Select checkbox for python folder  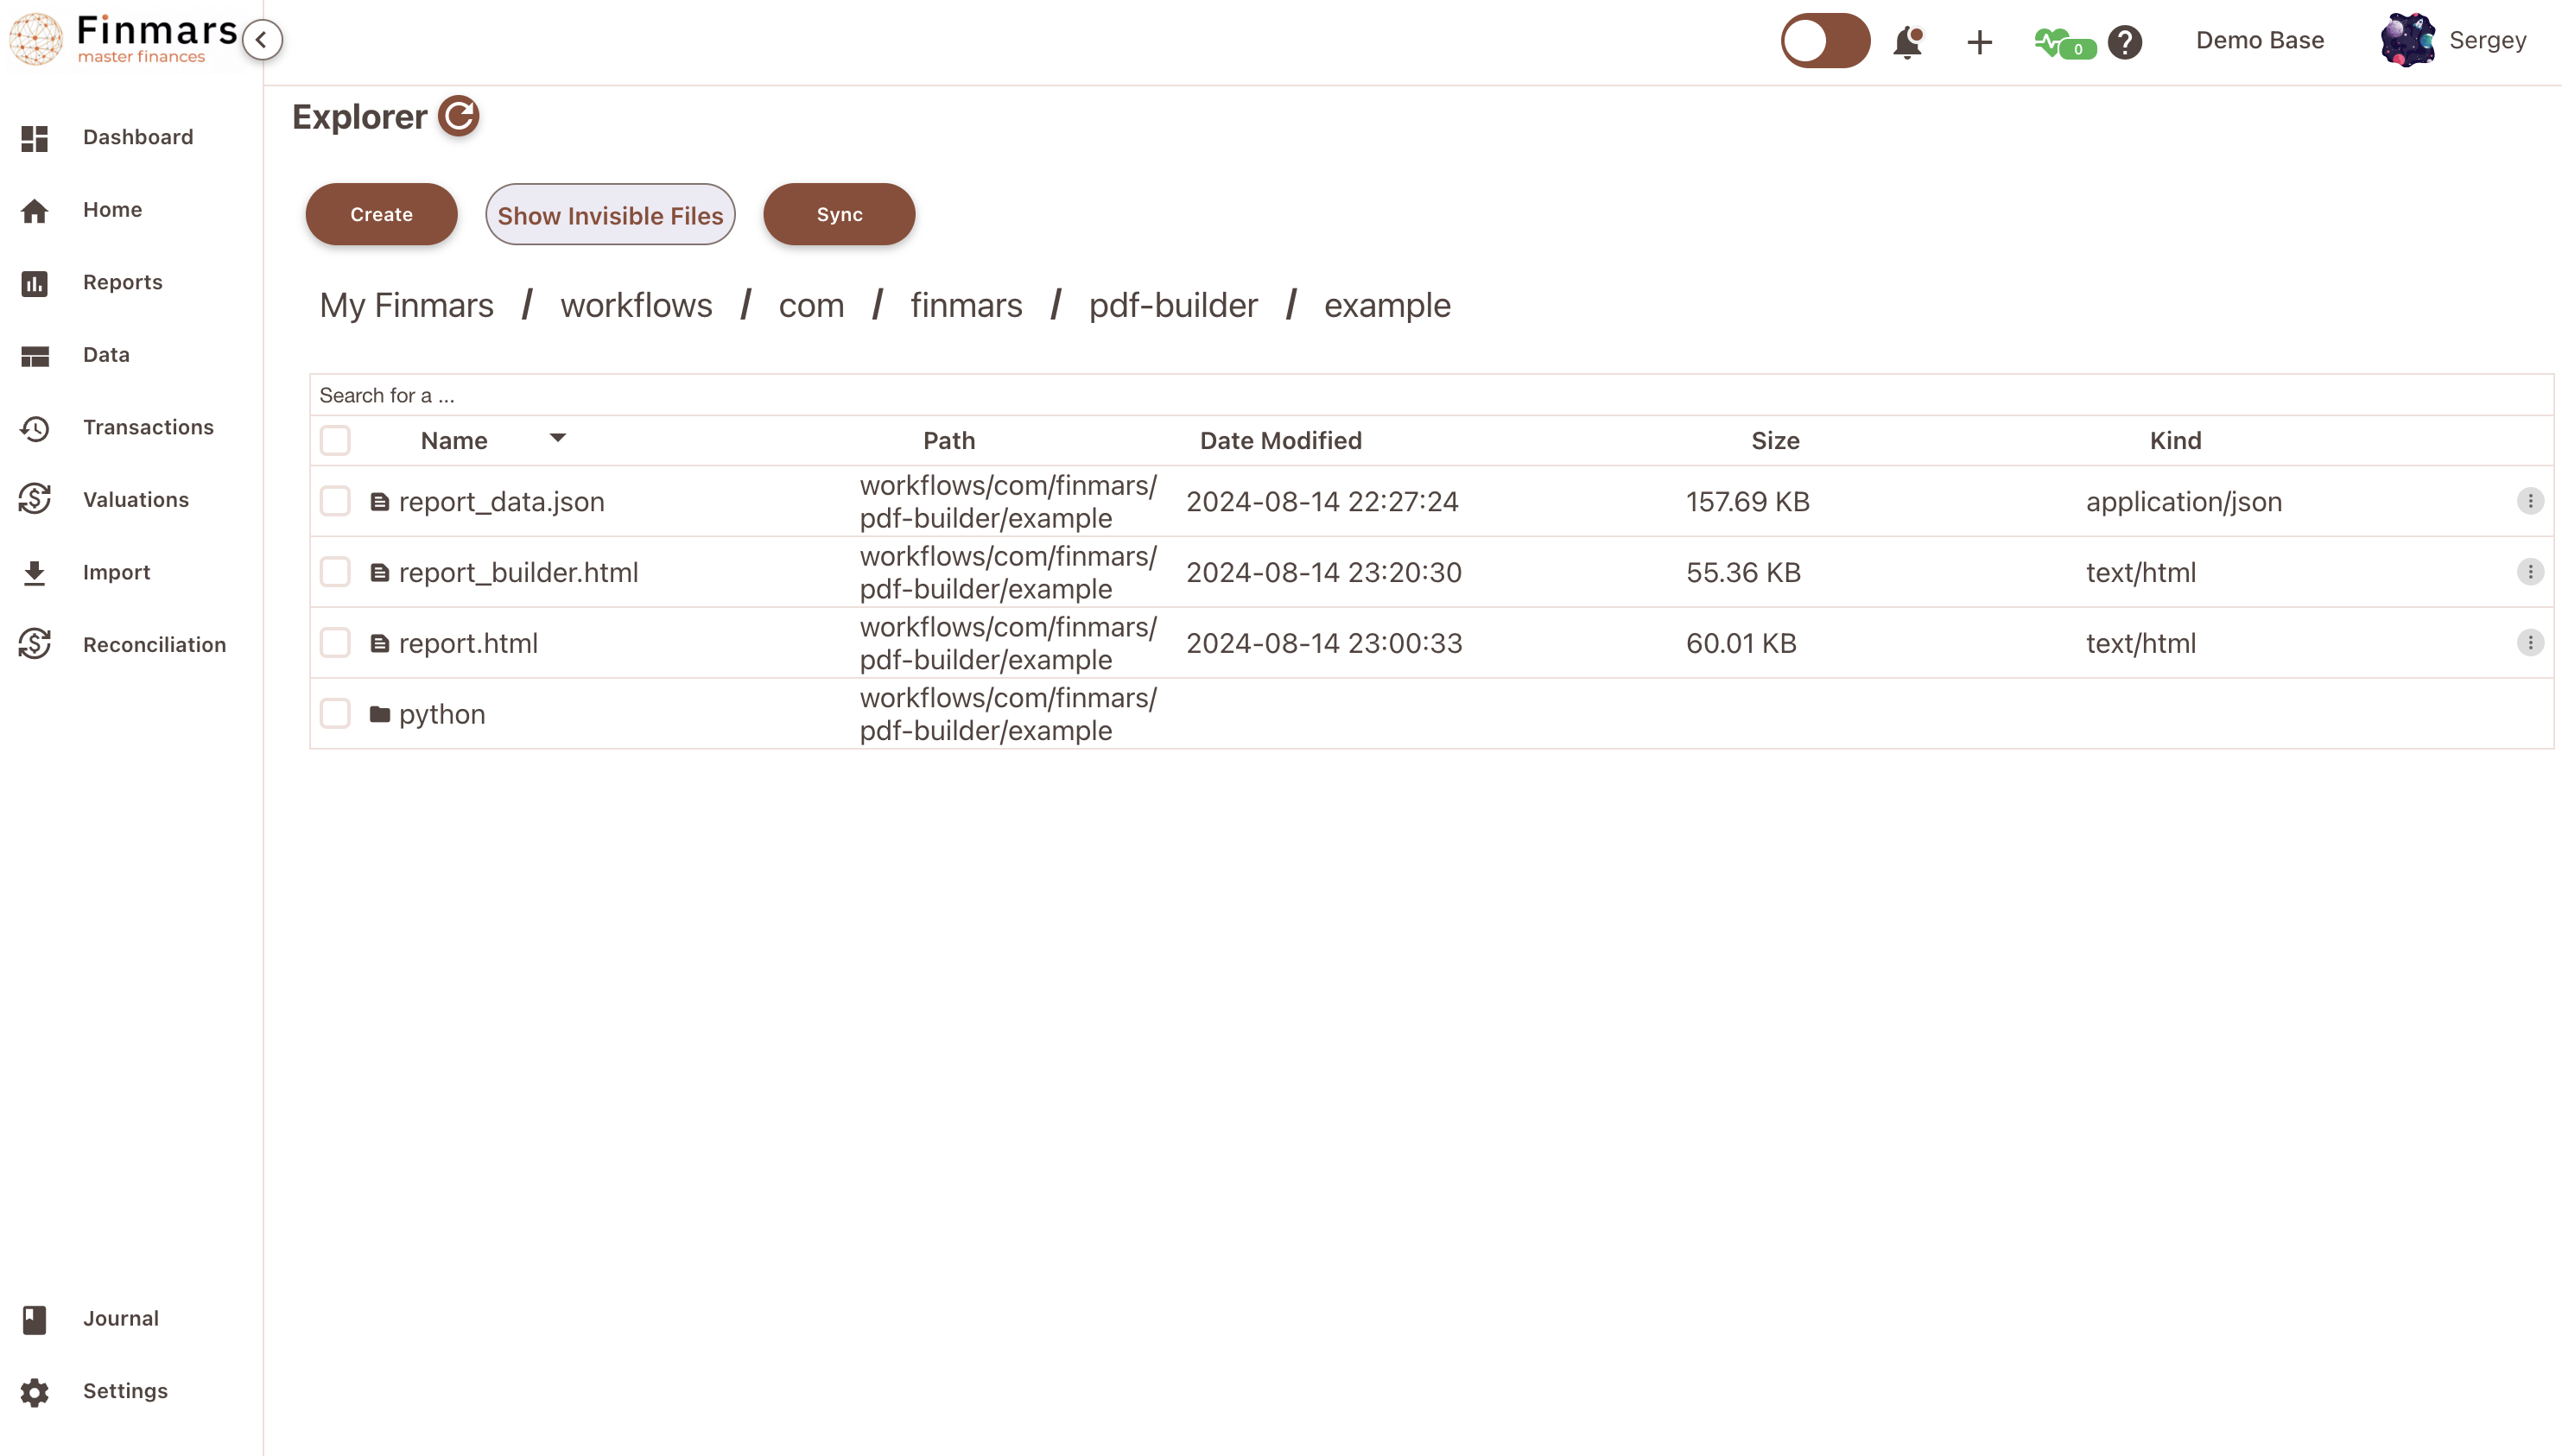click(x=335, y=714)
